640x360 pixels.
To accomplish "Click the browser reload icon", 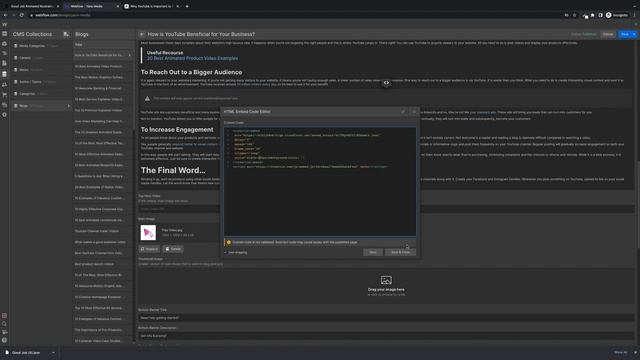I will point(22,15).
